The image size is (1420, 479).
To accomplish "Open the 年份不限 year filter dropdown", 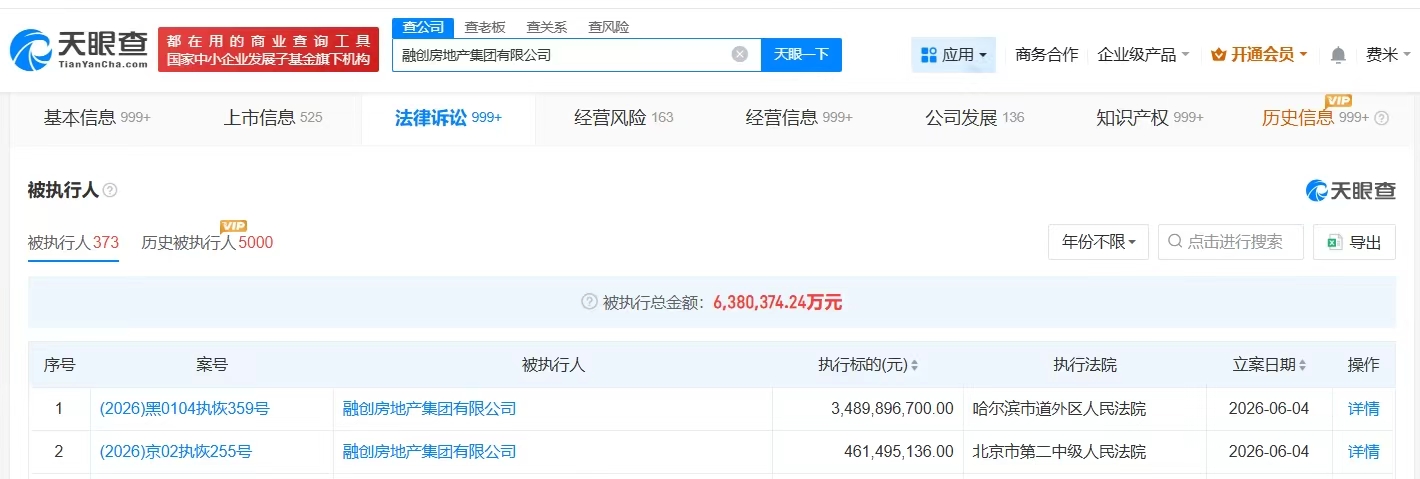I will (1098, 242).
